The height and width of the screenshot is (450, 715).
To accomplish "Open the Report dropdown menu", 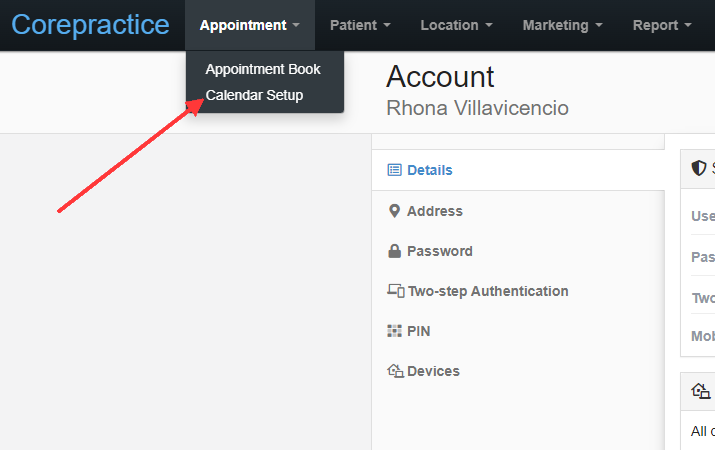I will click(x=662, y=25).
